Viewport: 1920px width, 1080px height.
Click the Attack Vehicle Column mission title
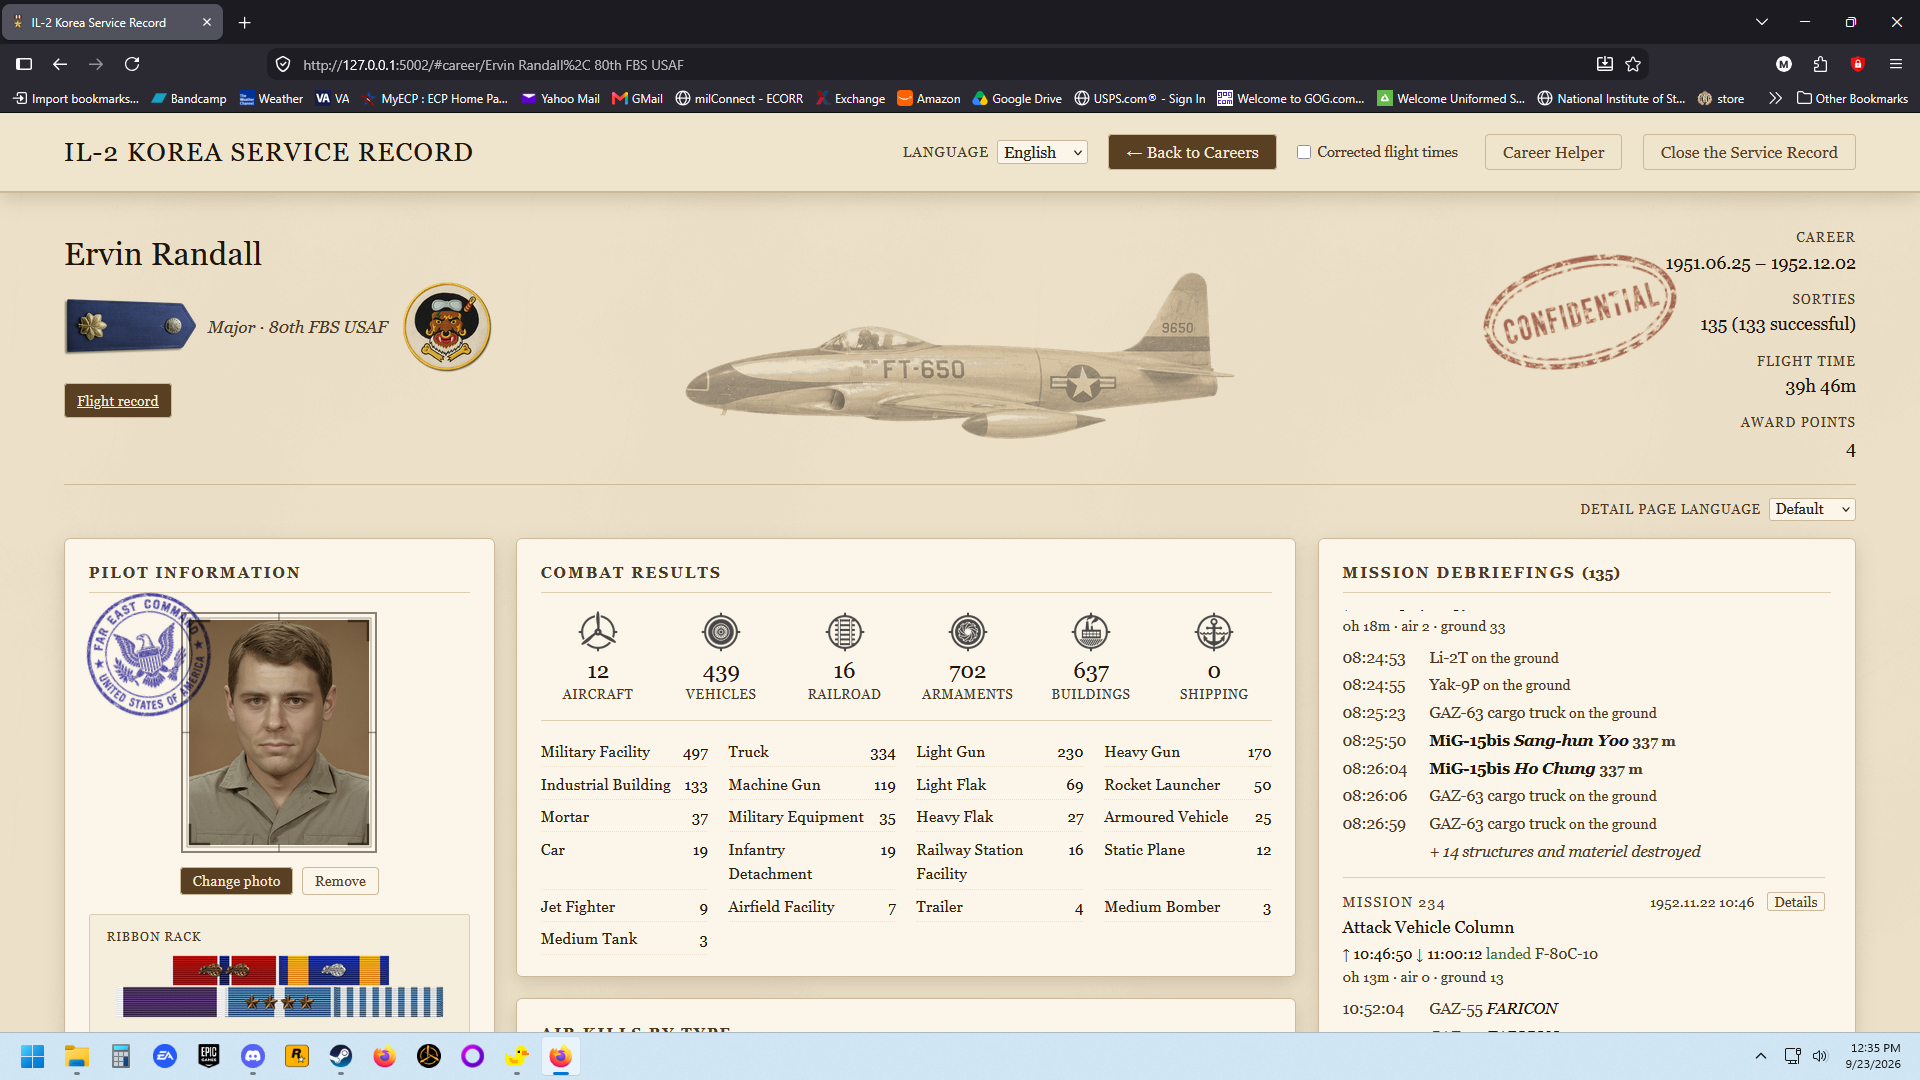pyautogui.click(x=1428, y=927)
